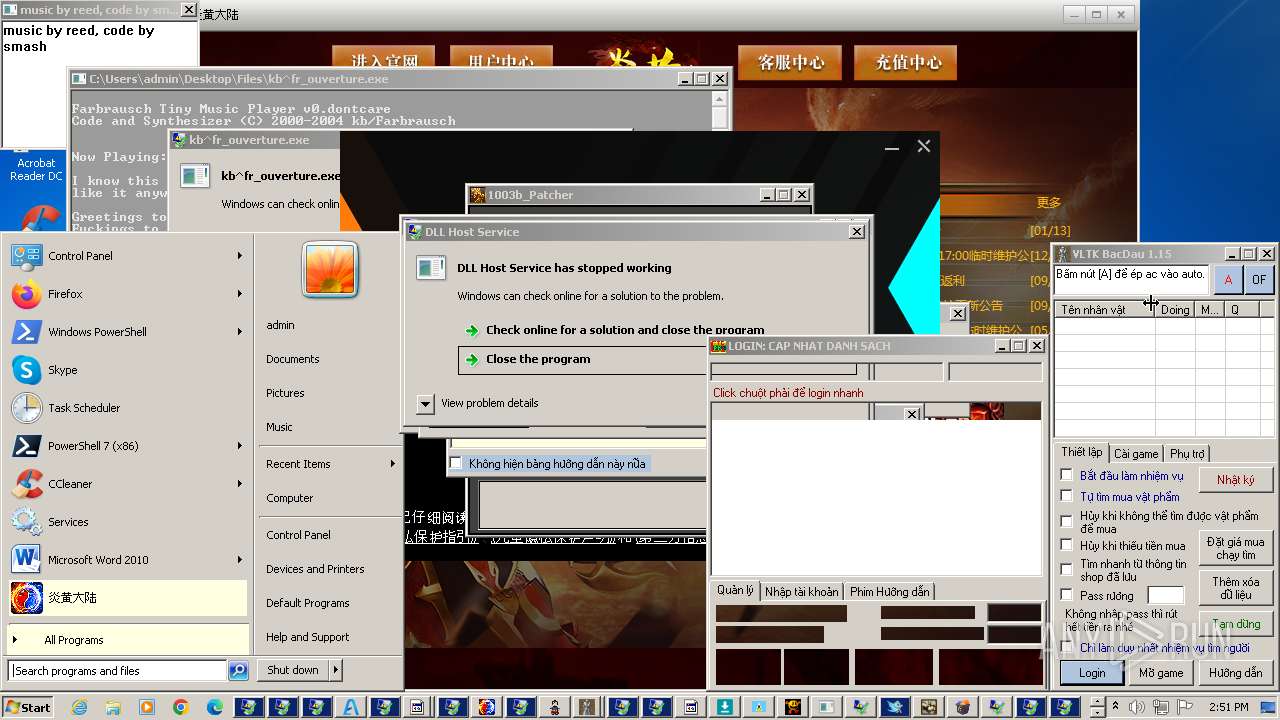Expand the Control Panel submenu arrow
This screenshot has height=720, width=1280.
(240, 256)
